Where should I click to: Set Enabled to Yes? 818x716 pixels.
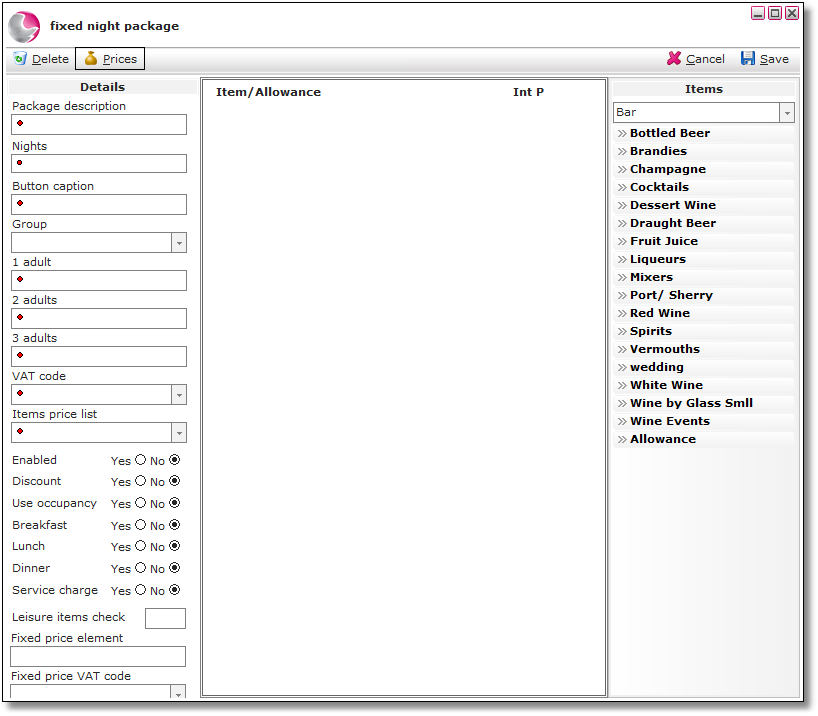coord(140,460)
